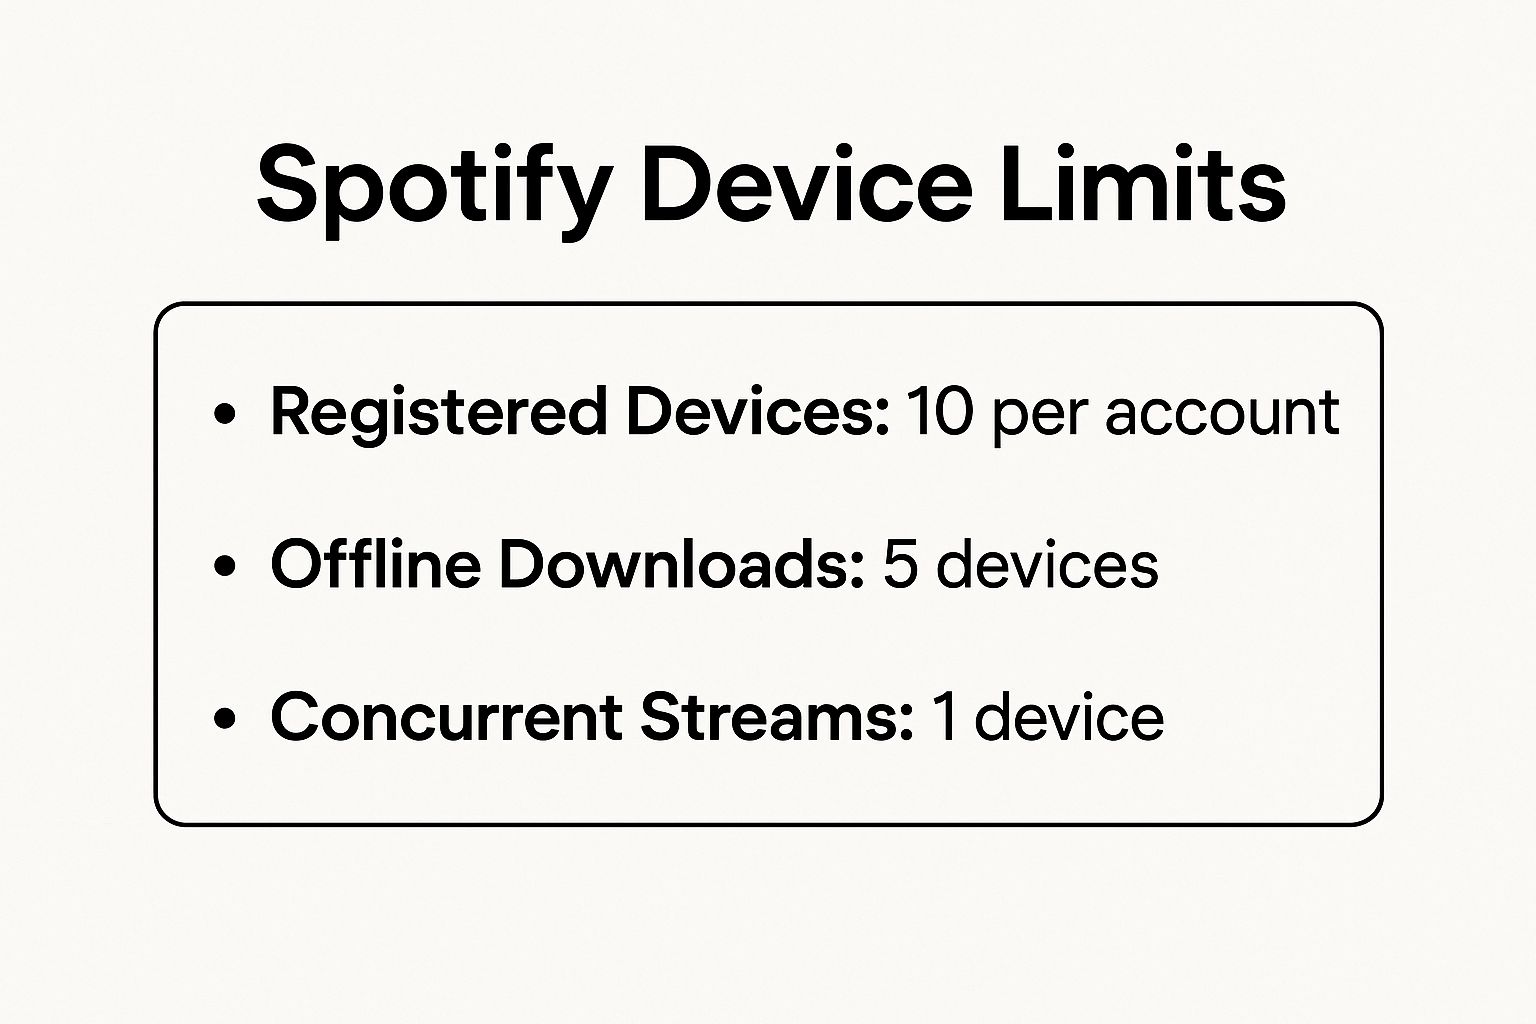Click the bullet before Offline Downloads
Image resolution: width=1536 pixels, height=1024 pixels.
point(225,565)
